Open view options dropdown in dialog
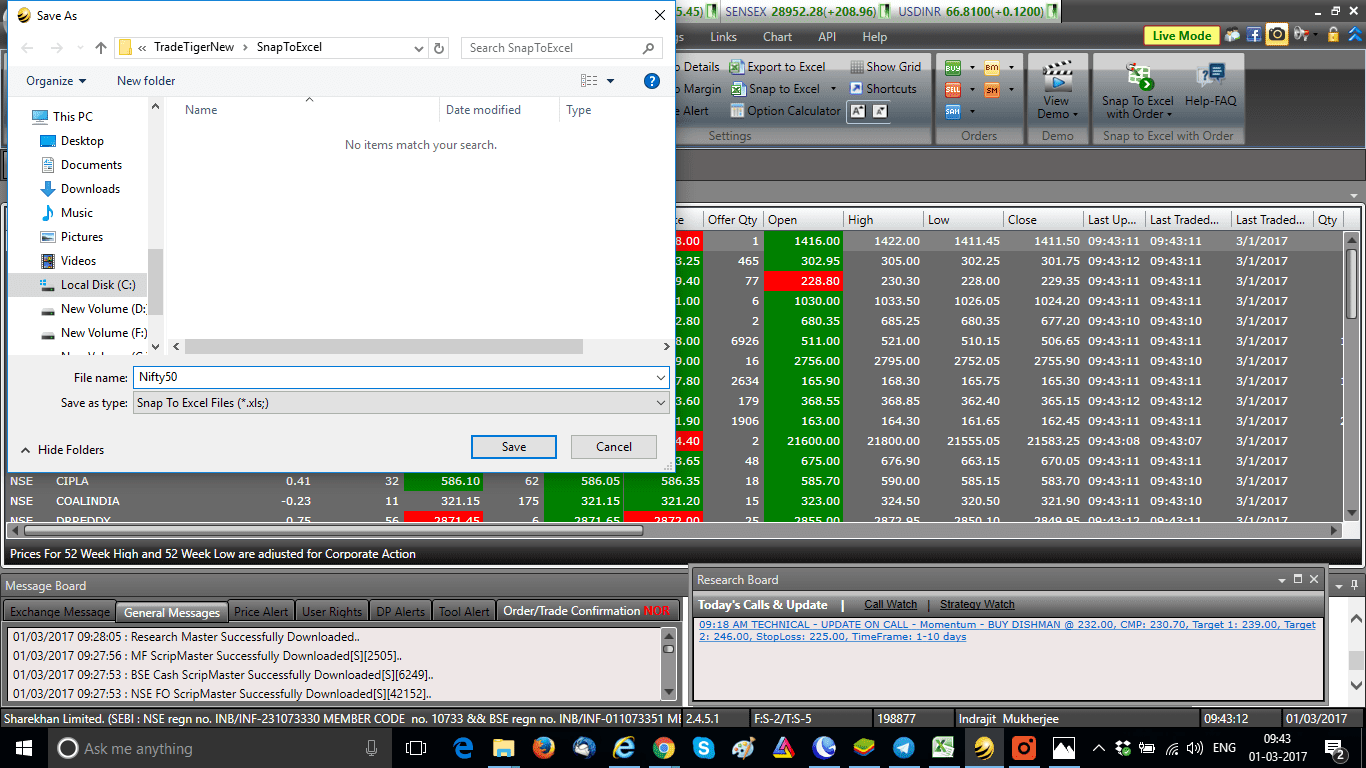 [x=611, y=81]
